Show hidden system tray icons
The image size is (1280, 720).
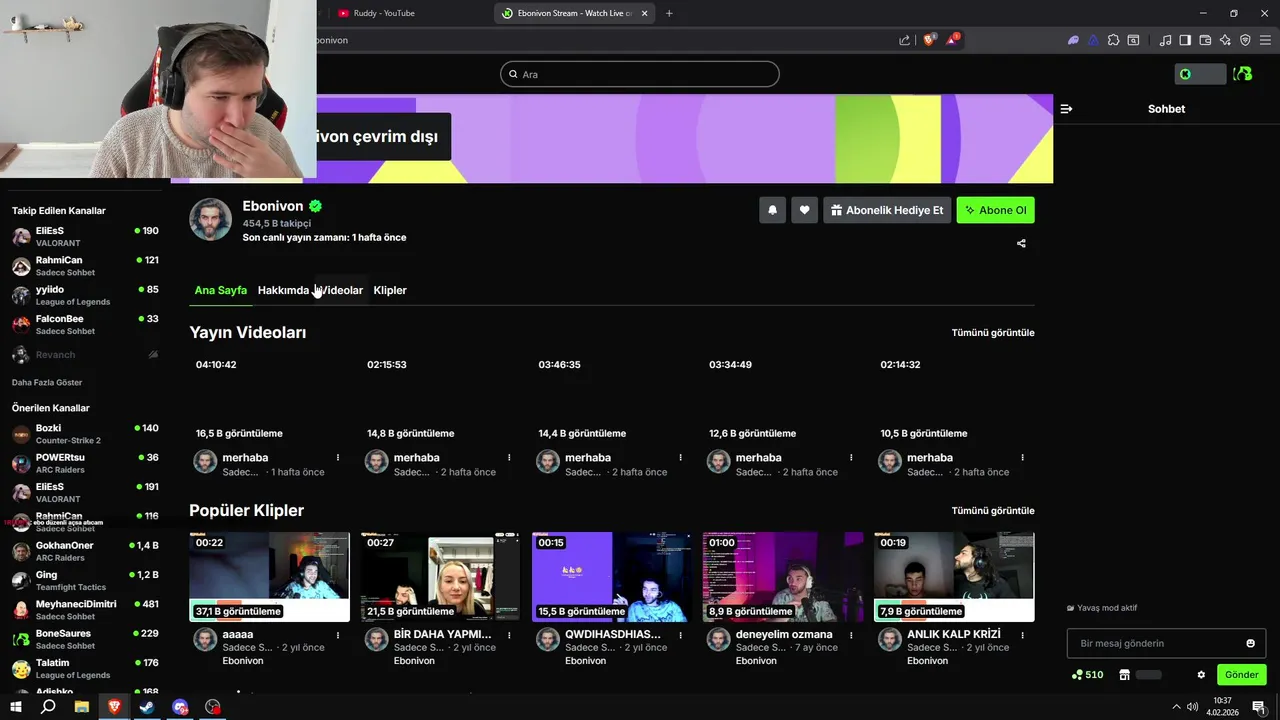click(1176, 707)
